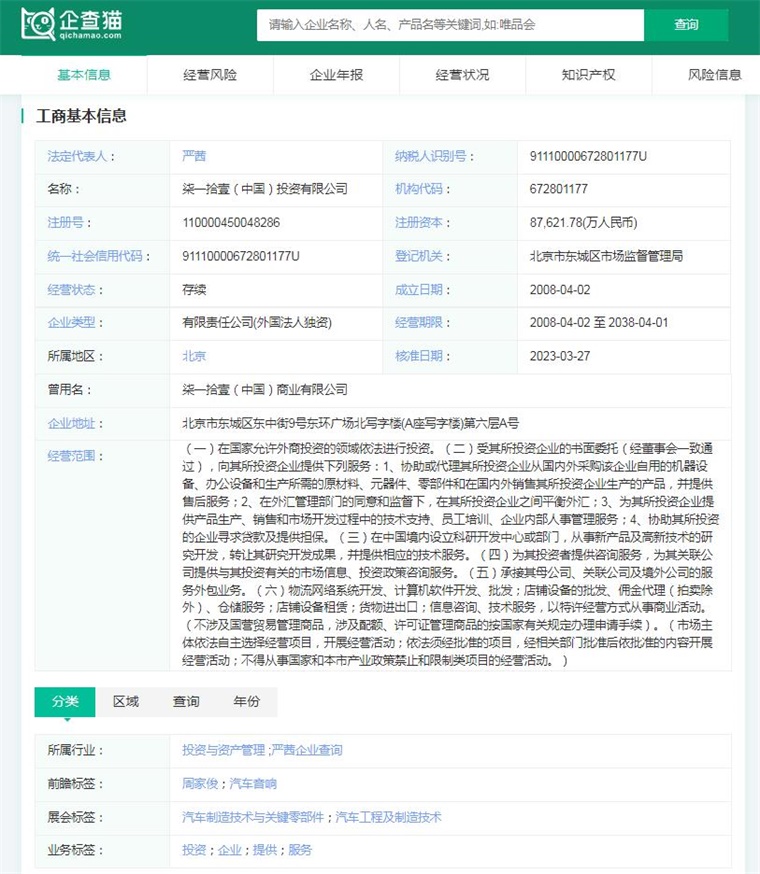This screenshot has width=760, height=874.
Task: Switch to the 年份 tab
Action: (246, 701)
